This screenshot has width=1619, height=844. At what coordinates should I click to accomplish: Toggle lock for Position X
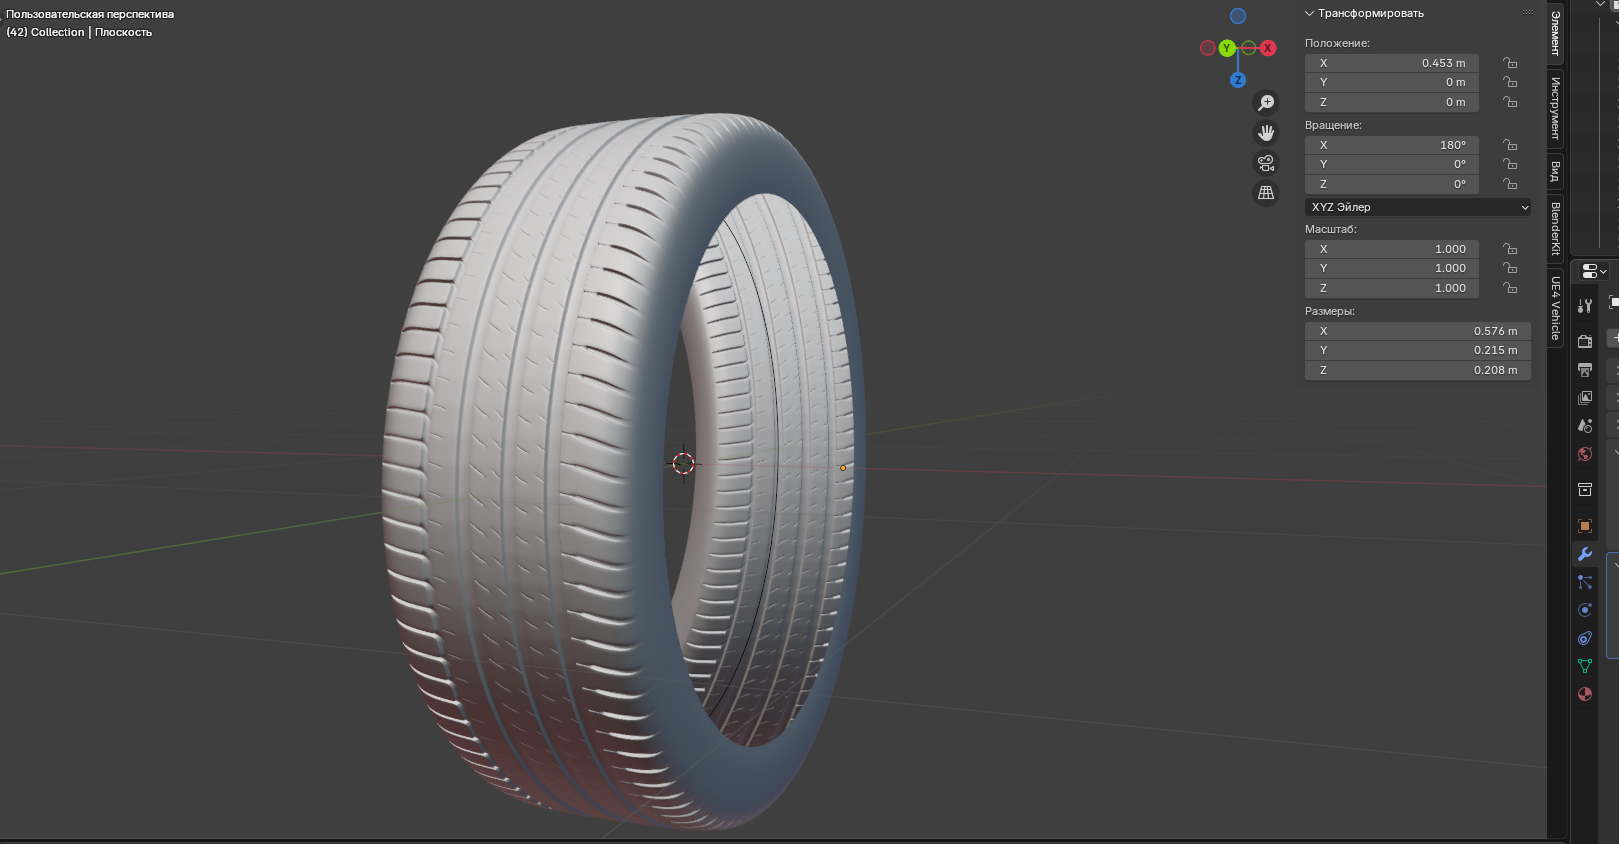pos(1510,63)
